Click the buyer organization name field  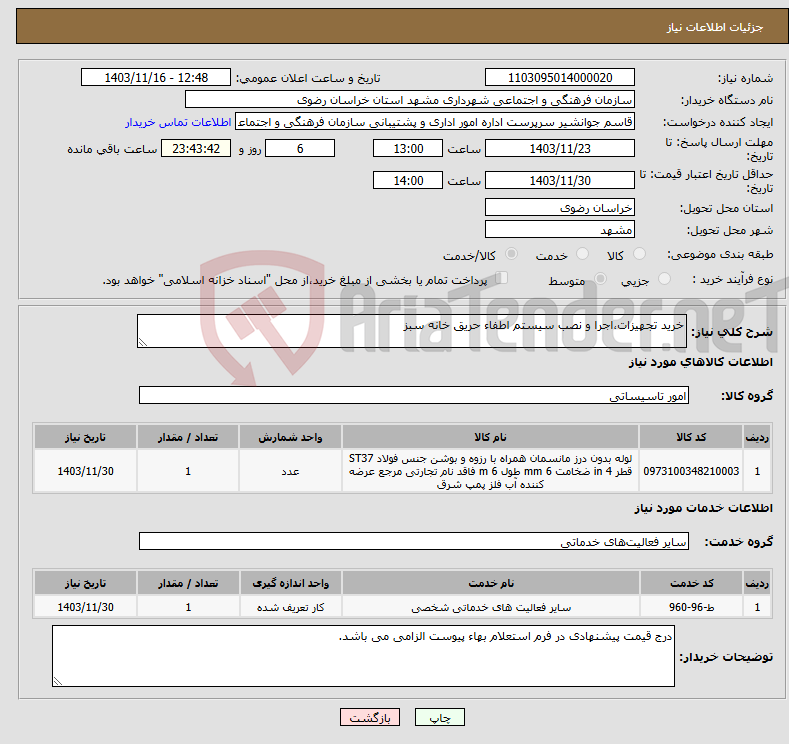410,100
